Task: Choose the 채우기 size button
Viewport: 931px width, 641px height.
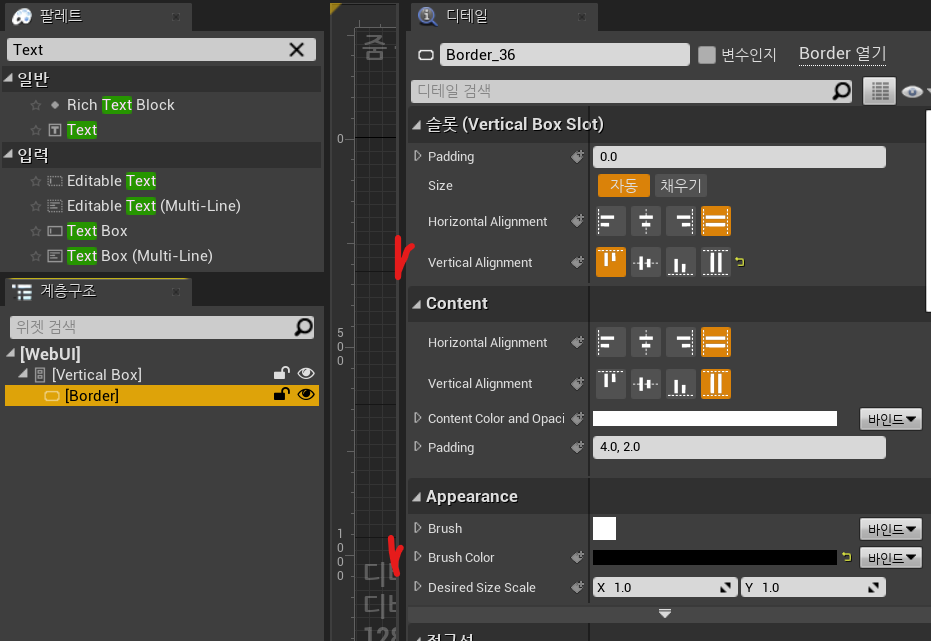Action: pyautogui.click(x=680, y=185)
